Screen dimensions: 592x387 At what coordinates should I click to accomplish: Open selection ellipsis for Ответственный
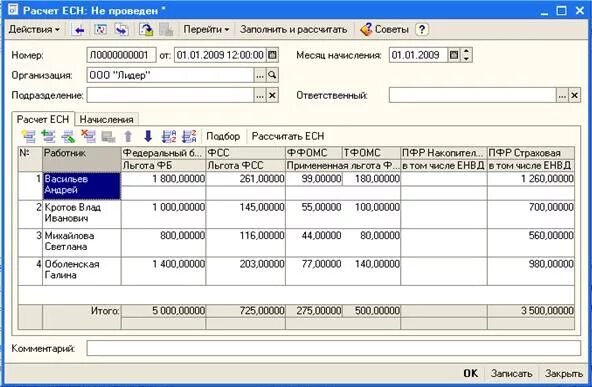562,95
